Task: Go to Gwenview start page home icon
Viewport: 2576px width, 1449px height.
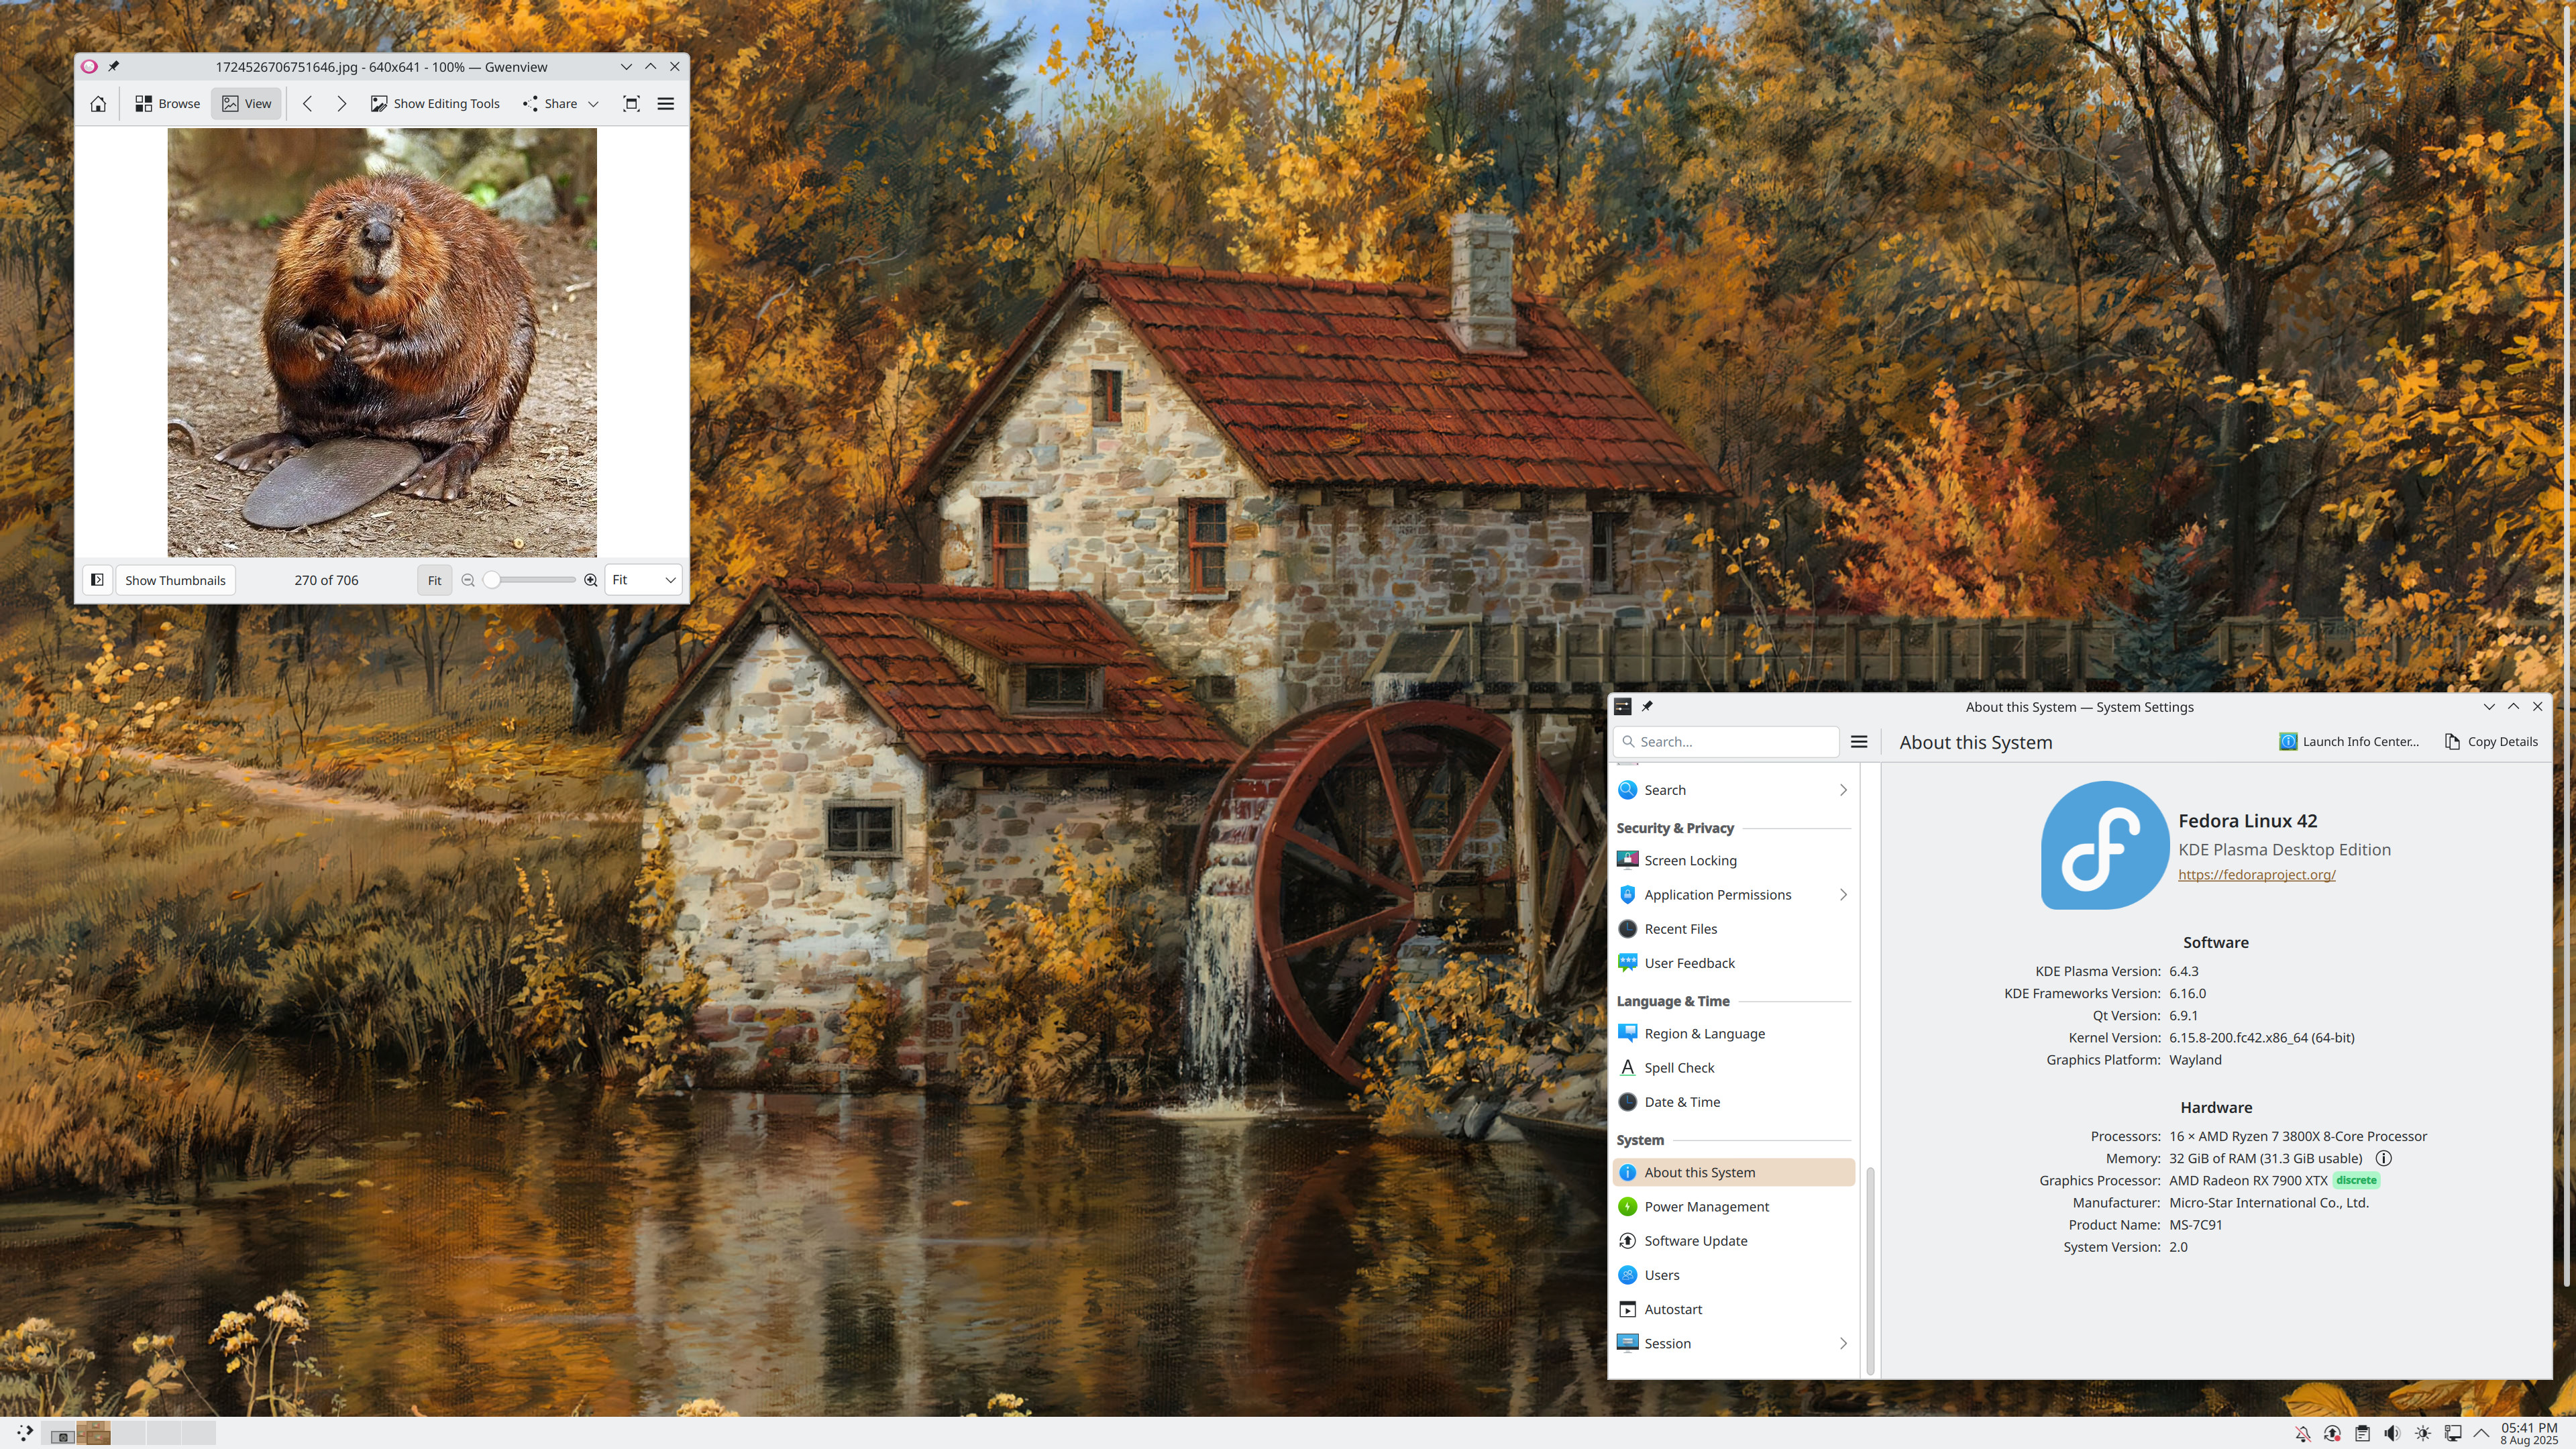Action: tap(98, 104)
